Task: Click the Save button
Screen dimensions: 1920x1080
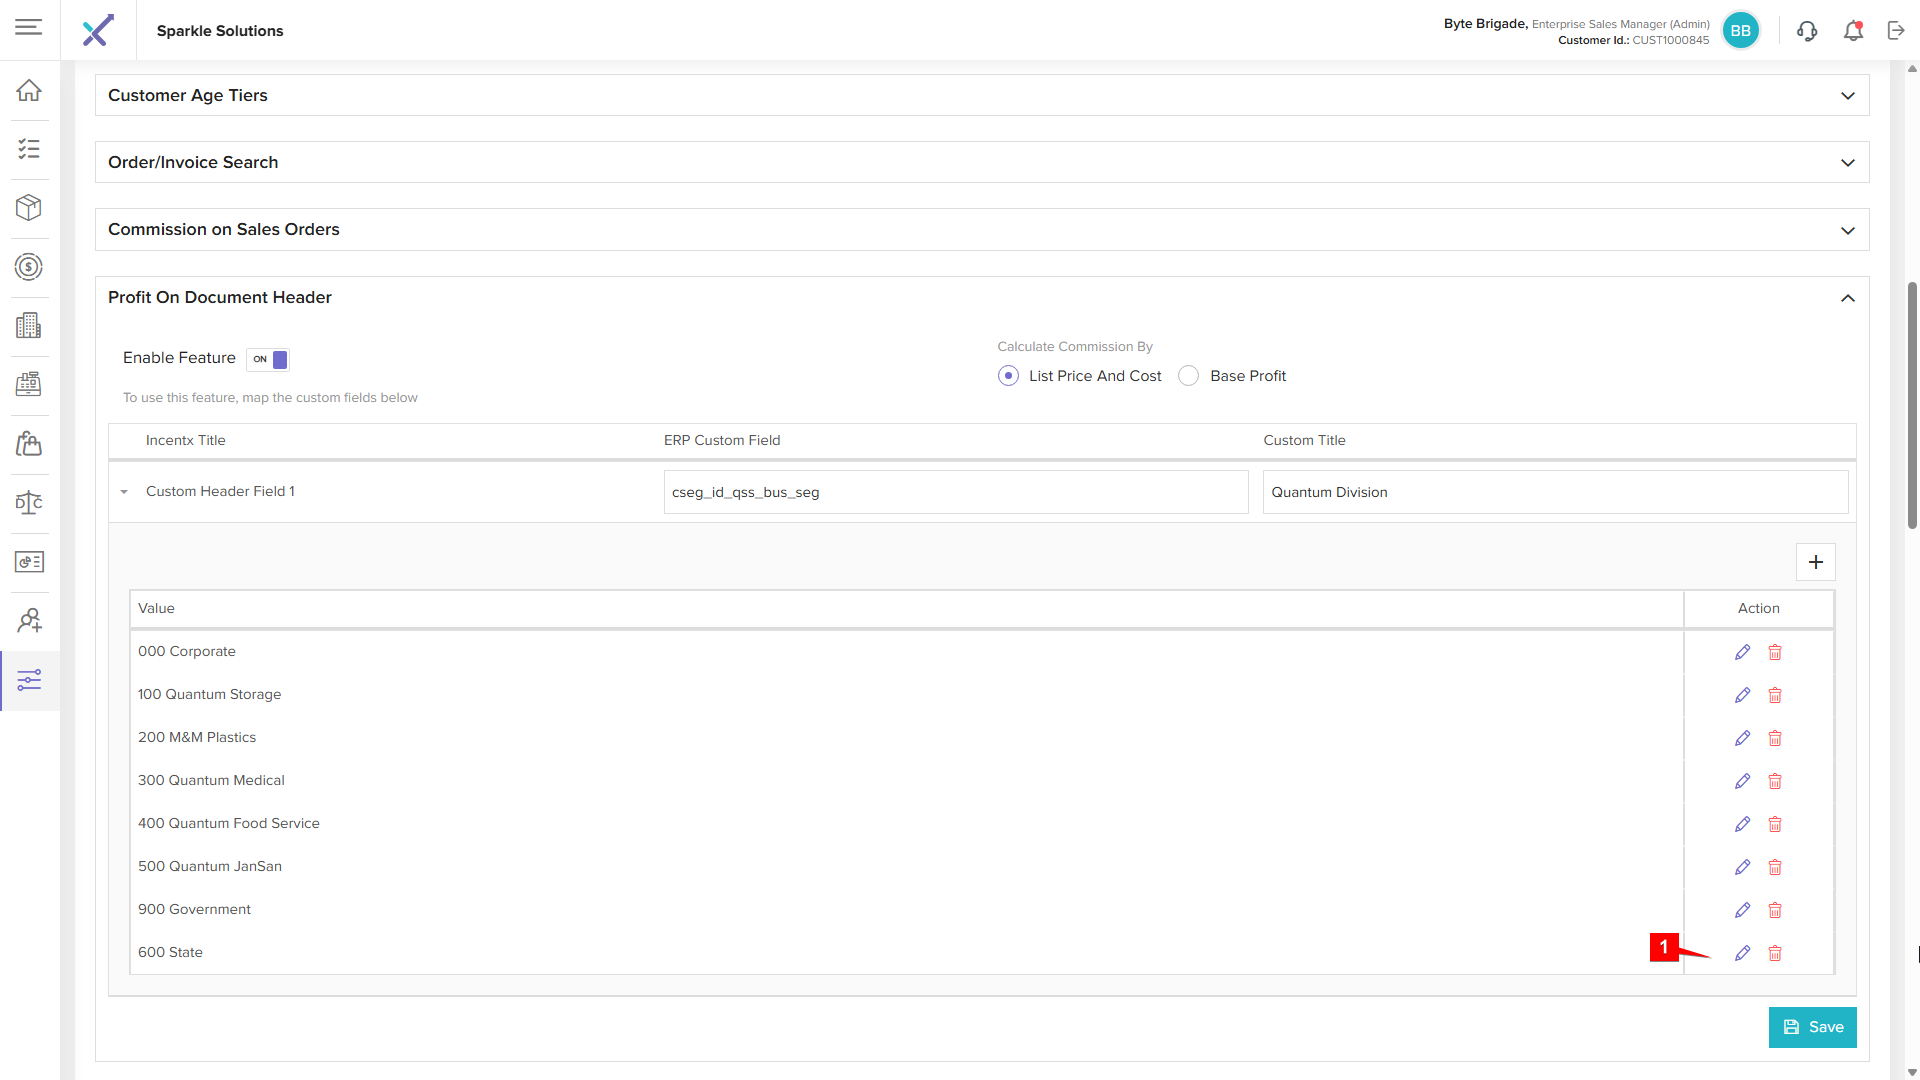Action: [1812, 1027]
